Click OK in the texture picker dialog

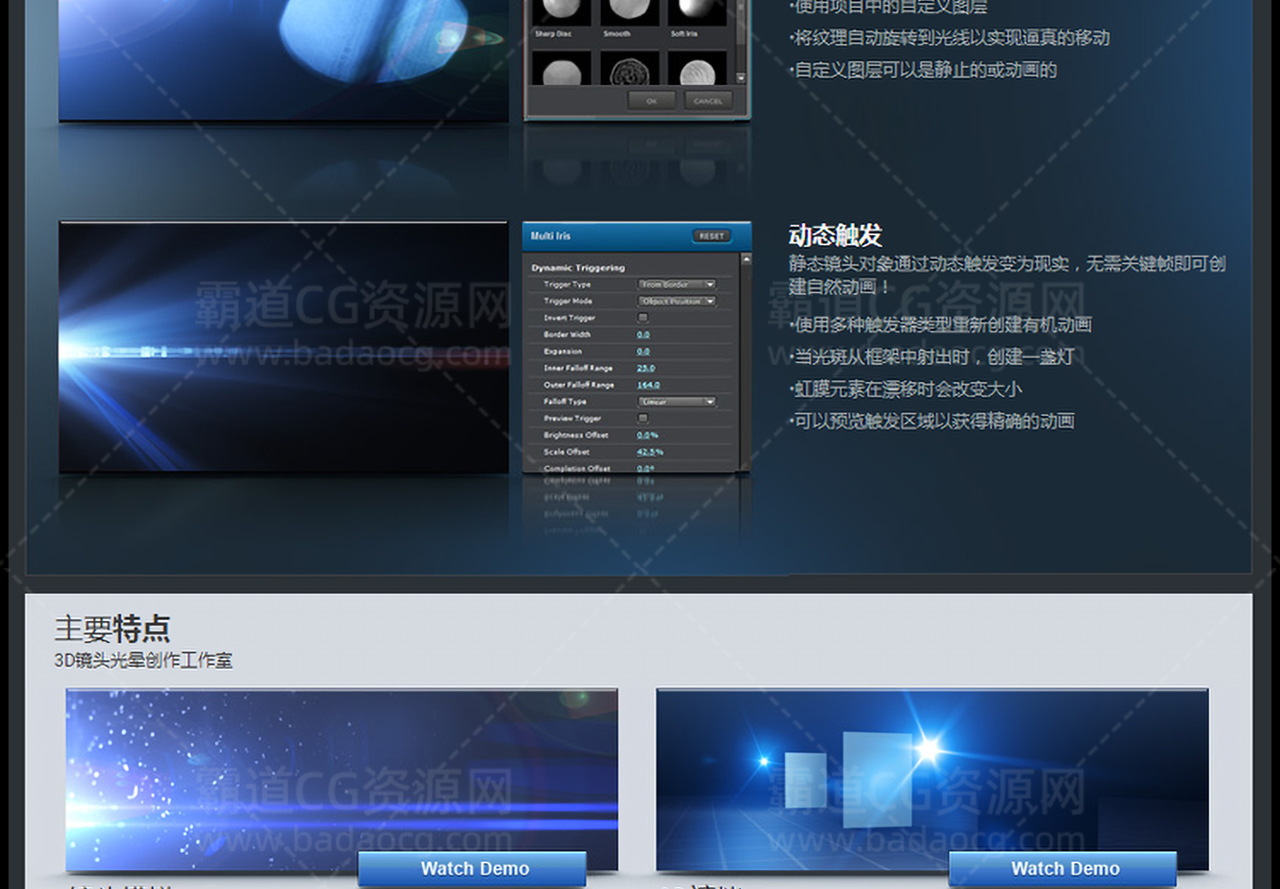(652, 101)
